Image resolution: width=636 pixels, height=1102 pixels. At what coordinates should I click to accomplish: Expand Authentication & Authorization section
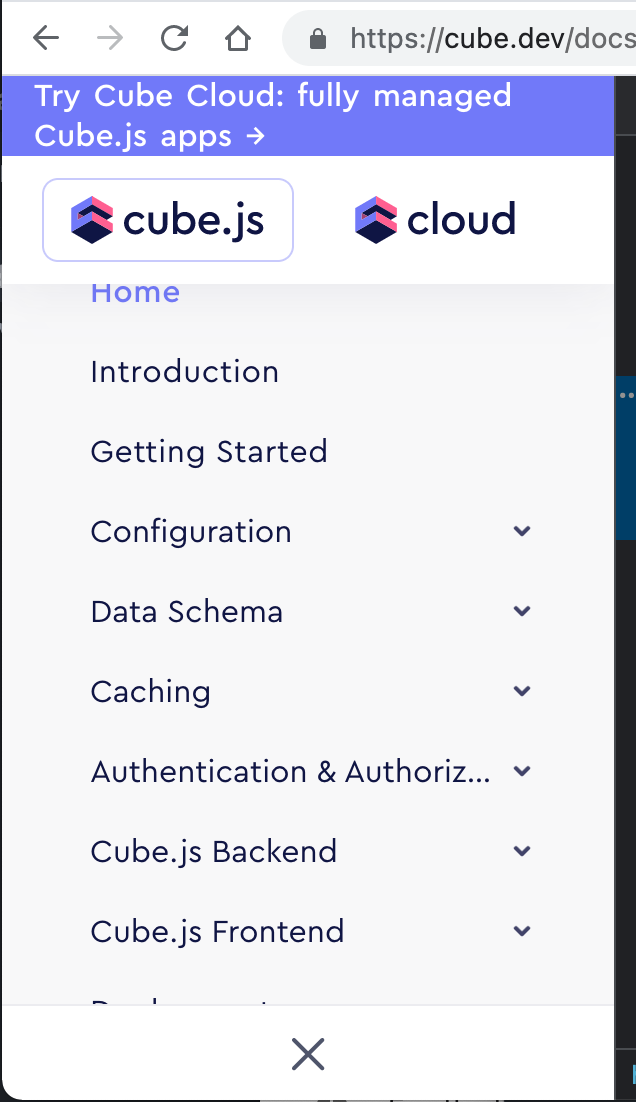[521, 771]
